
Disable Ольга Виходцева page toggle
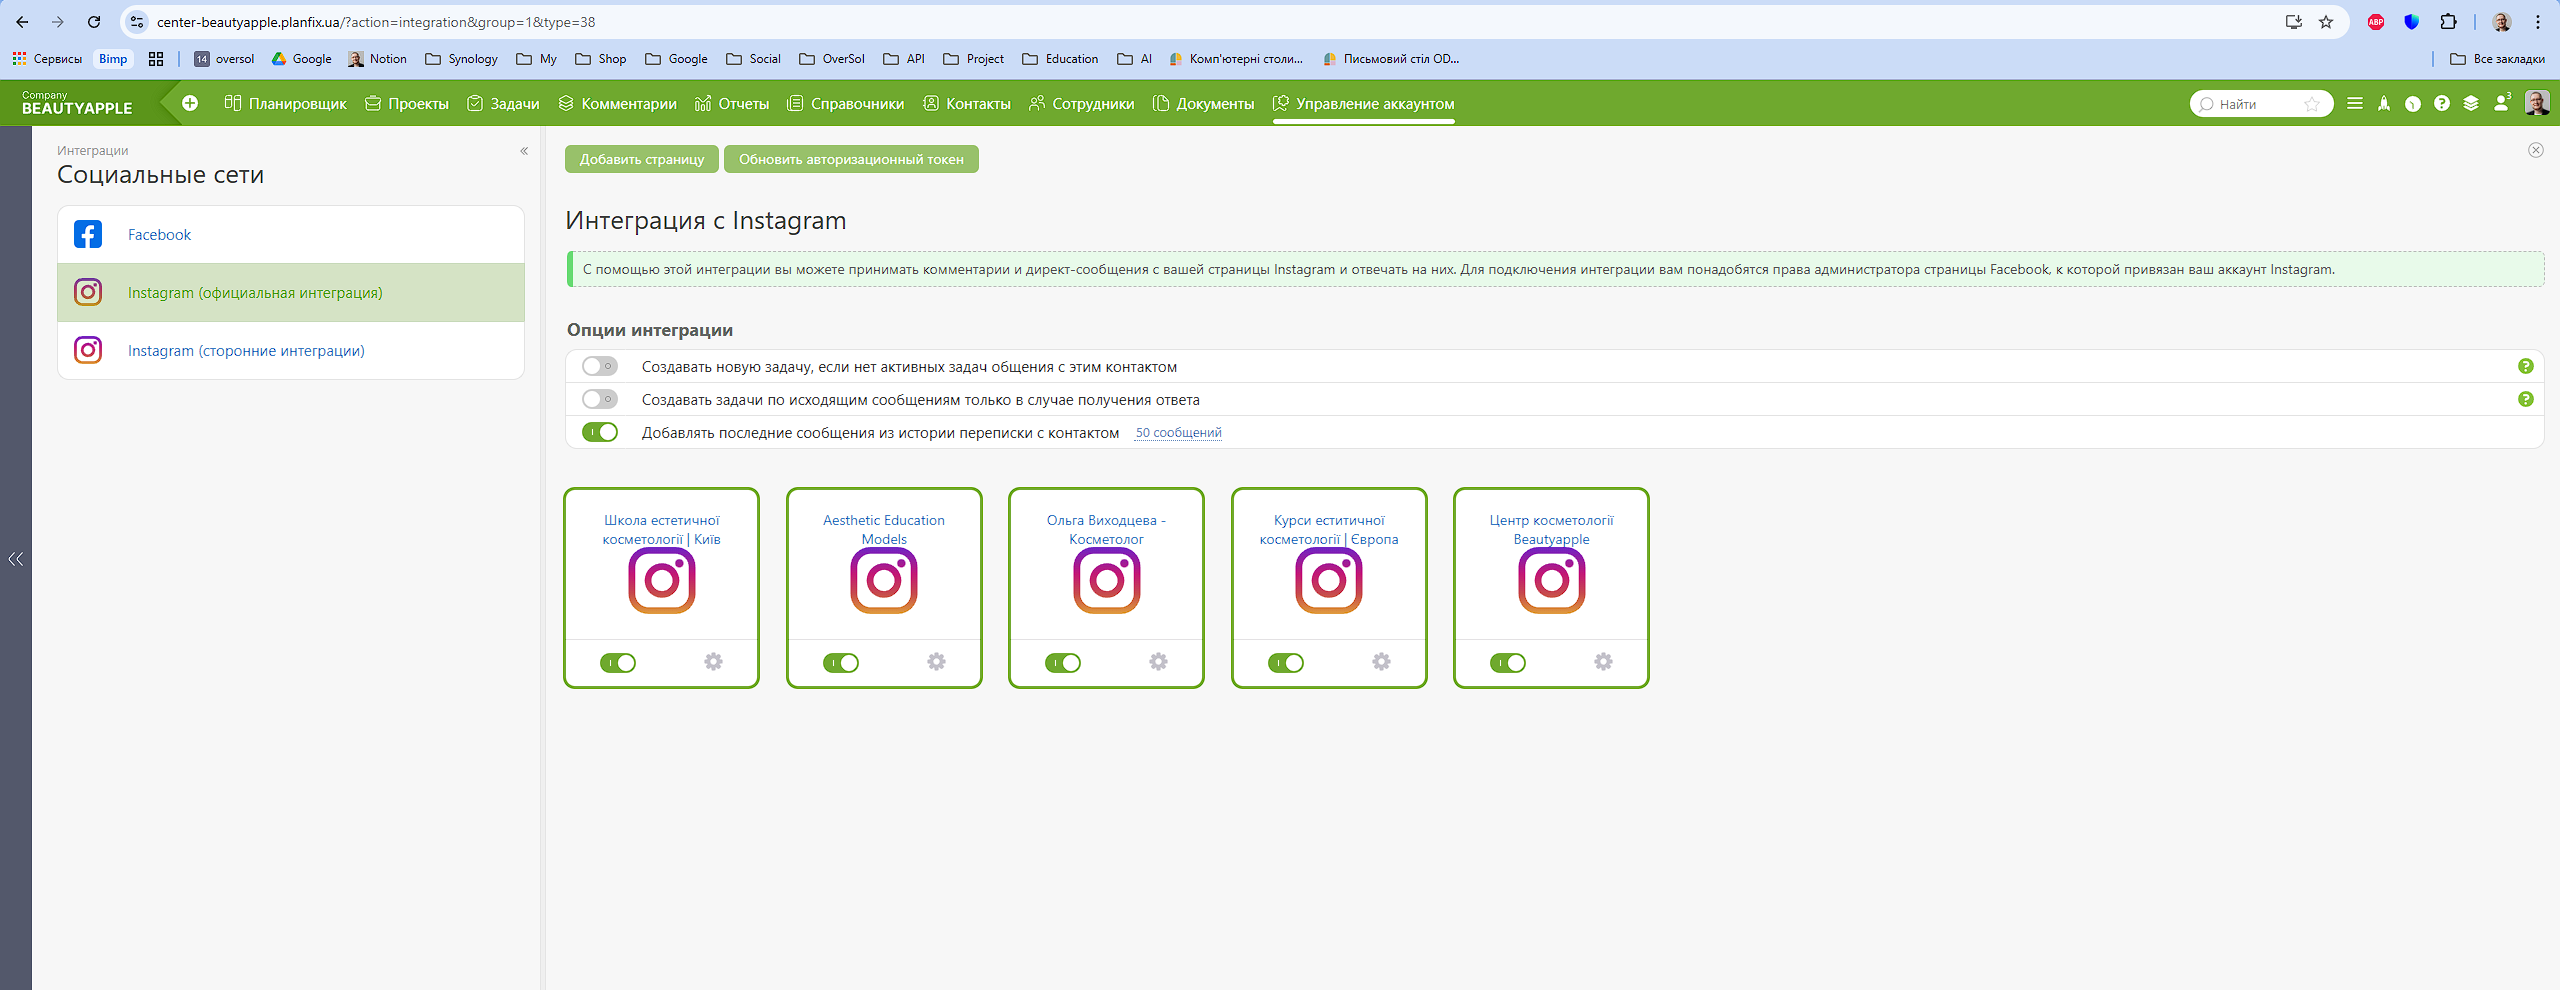click(x=1063, y=663)
